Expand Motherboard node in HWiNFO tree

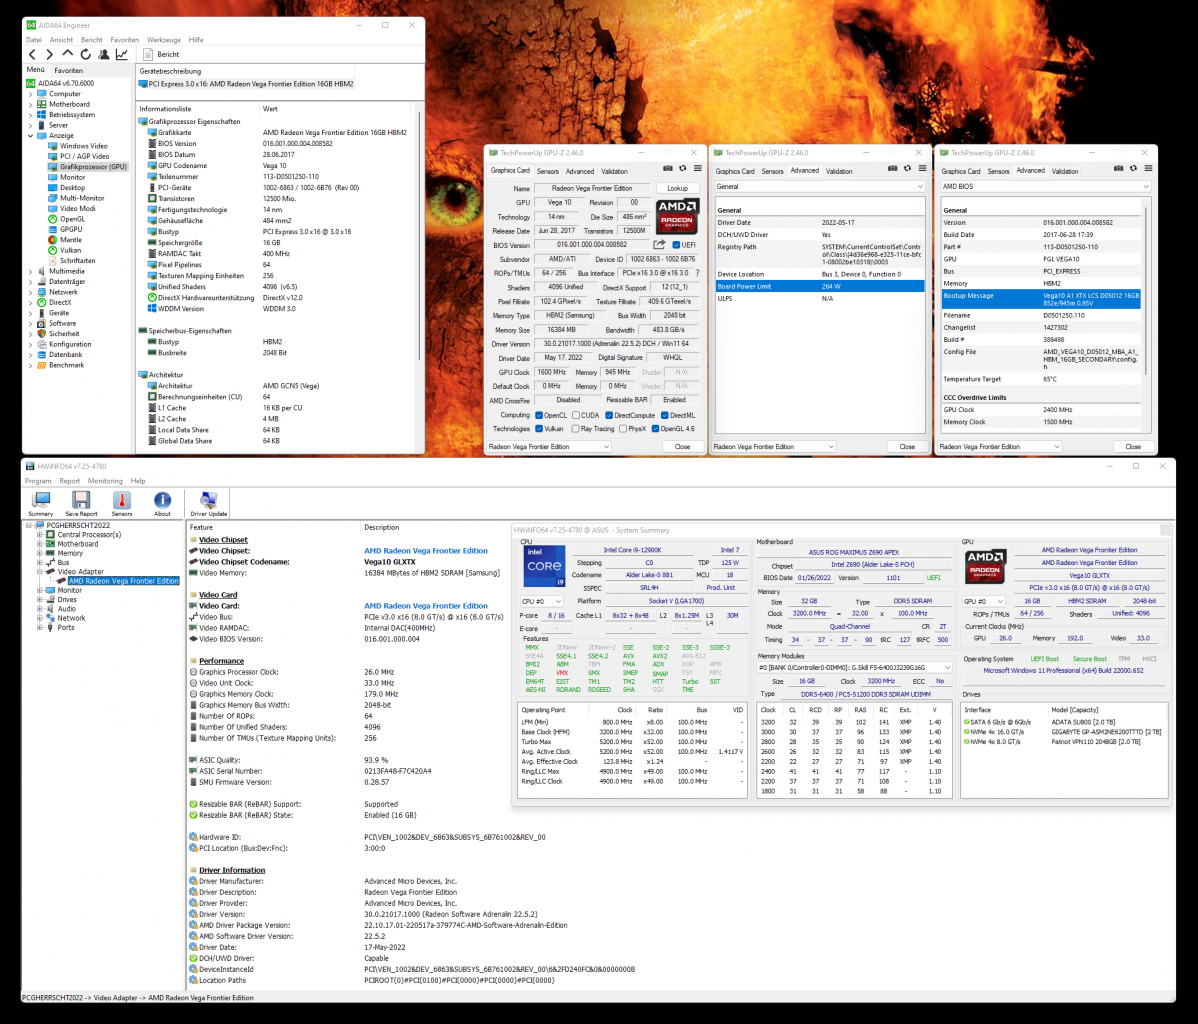tap(40, 544)
